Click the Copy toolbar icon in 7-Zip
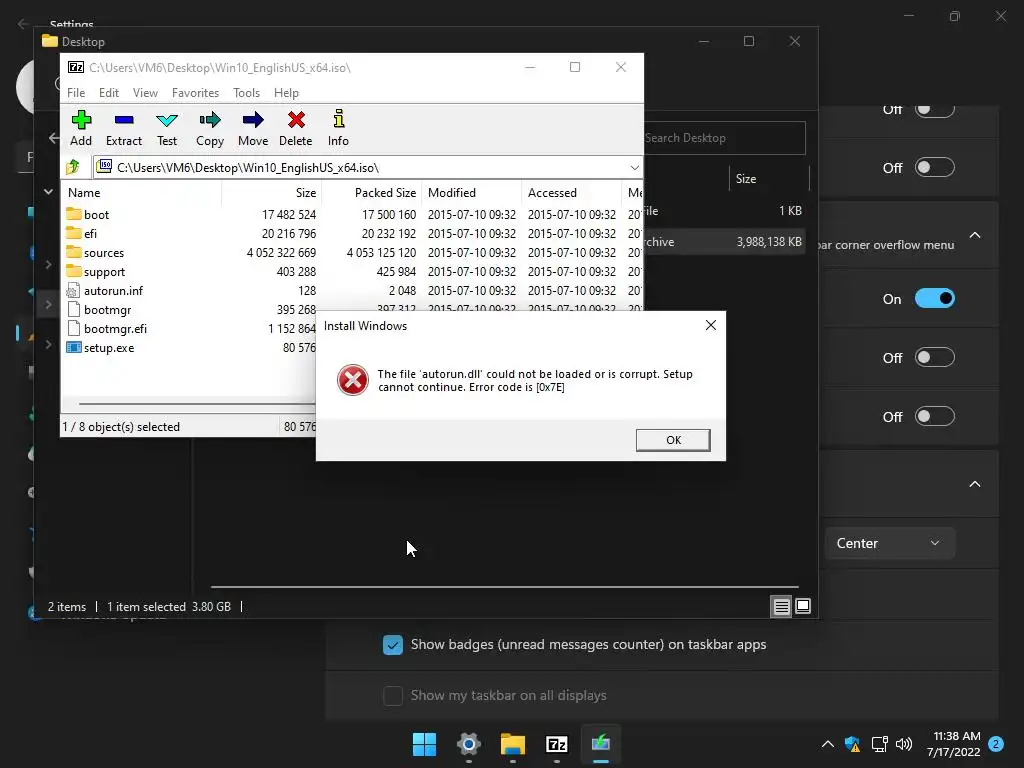 coord(210,128)
